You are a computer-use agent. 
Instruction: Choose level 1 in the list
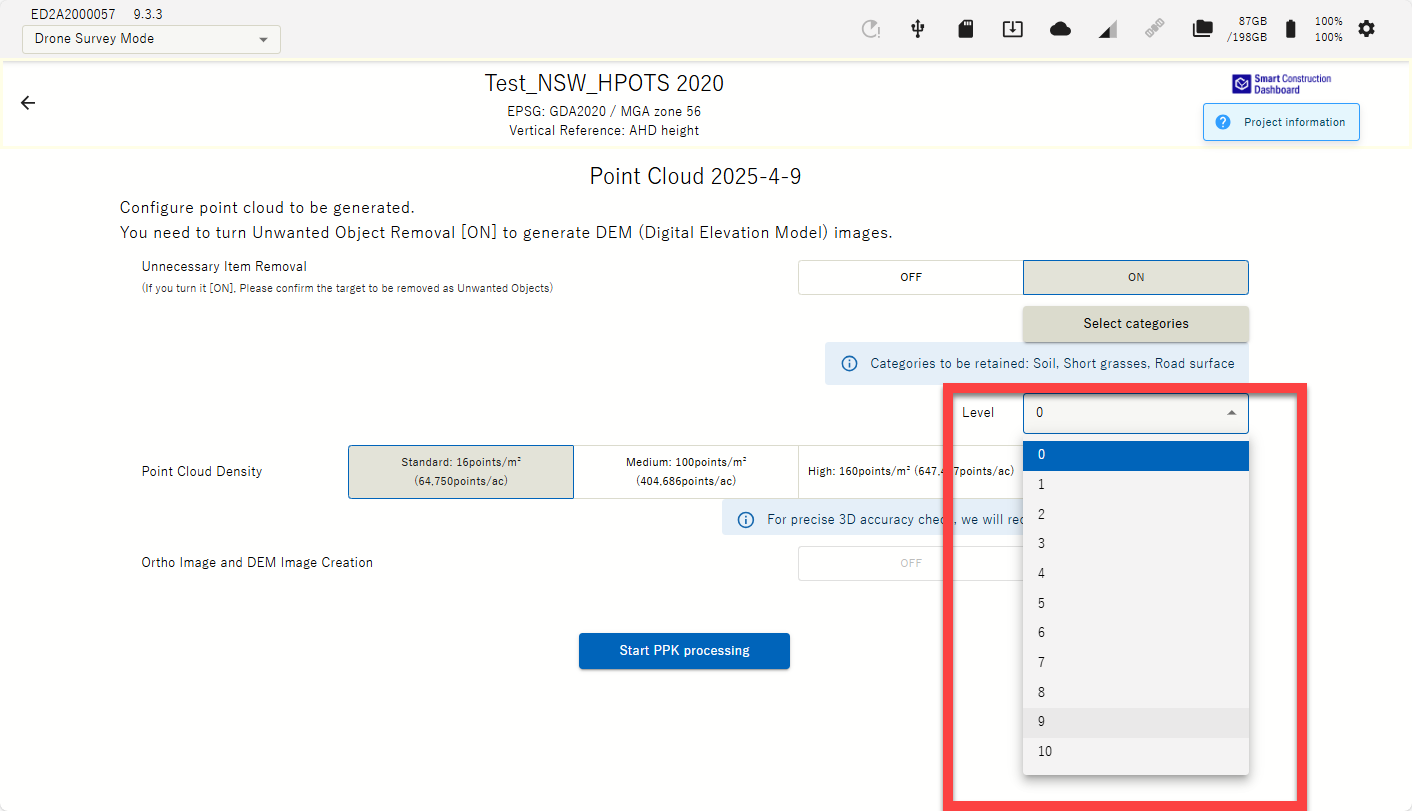1135,485
